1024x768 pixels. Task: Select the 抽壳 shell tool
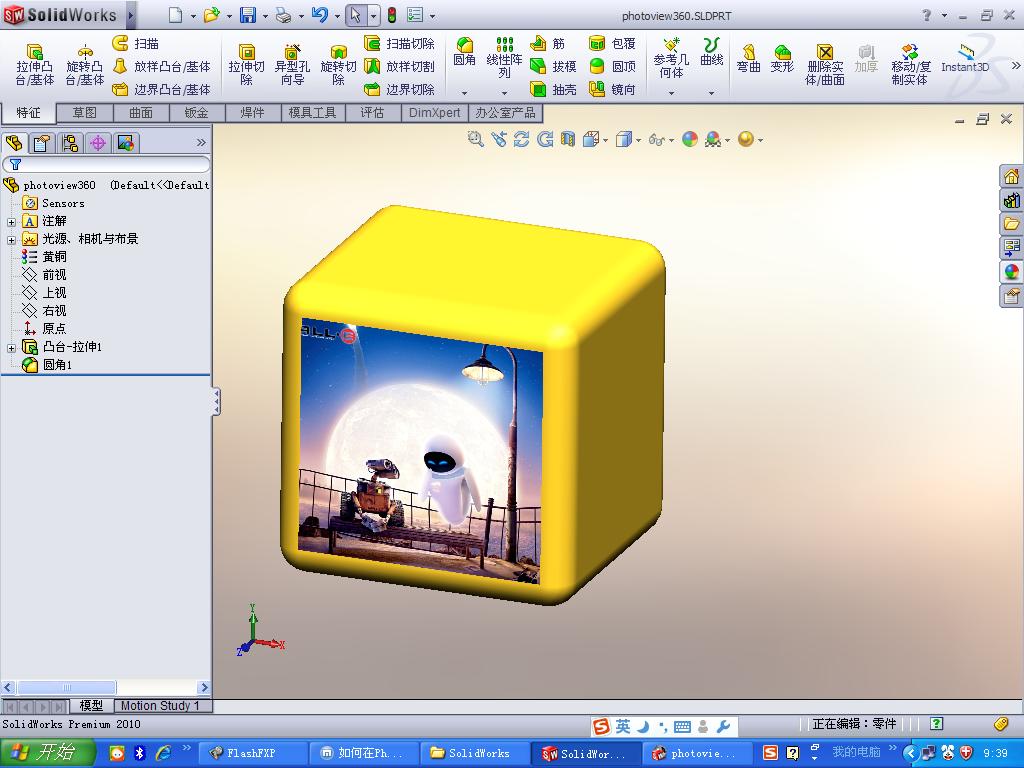552,89
